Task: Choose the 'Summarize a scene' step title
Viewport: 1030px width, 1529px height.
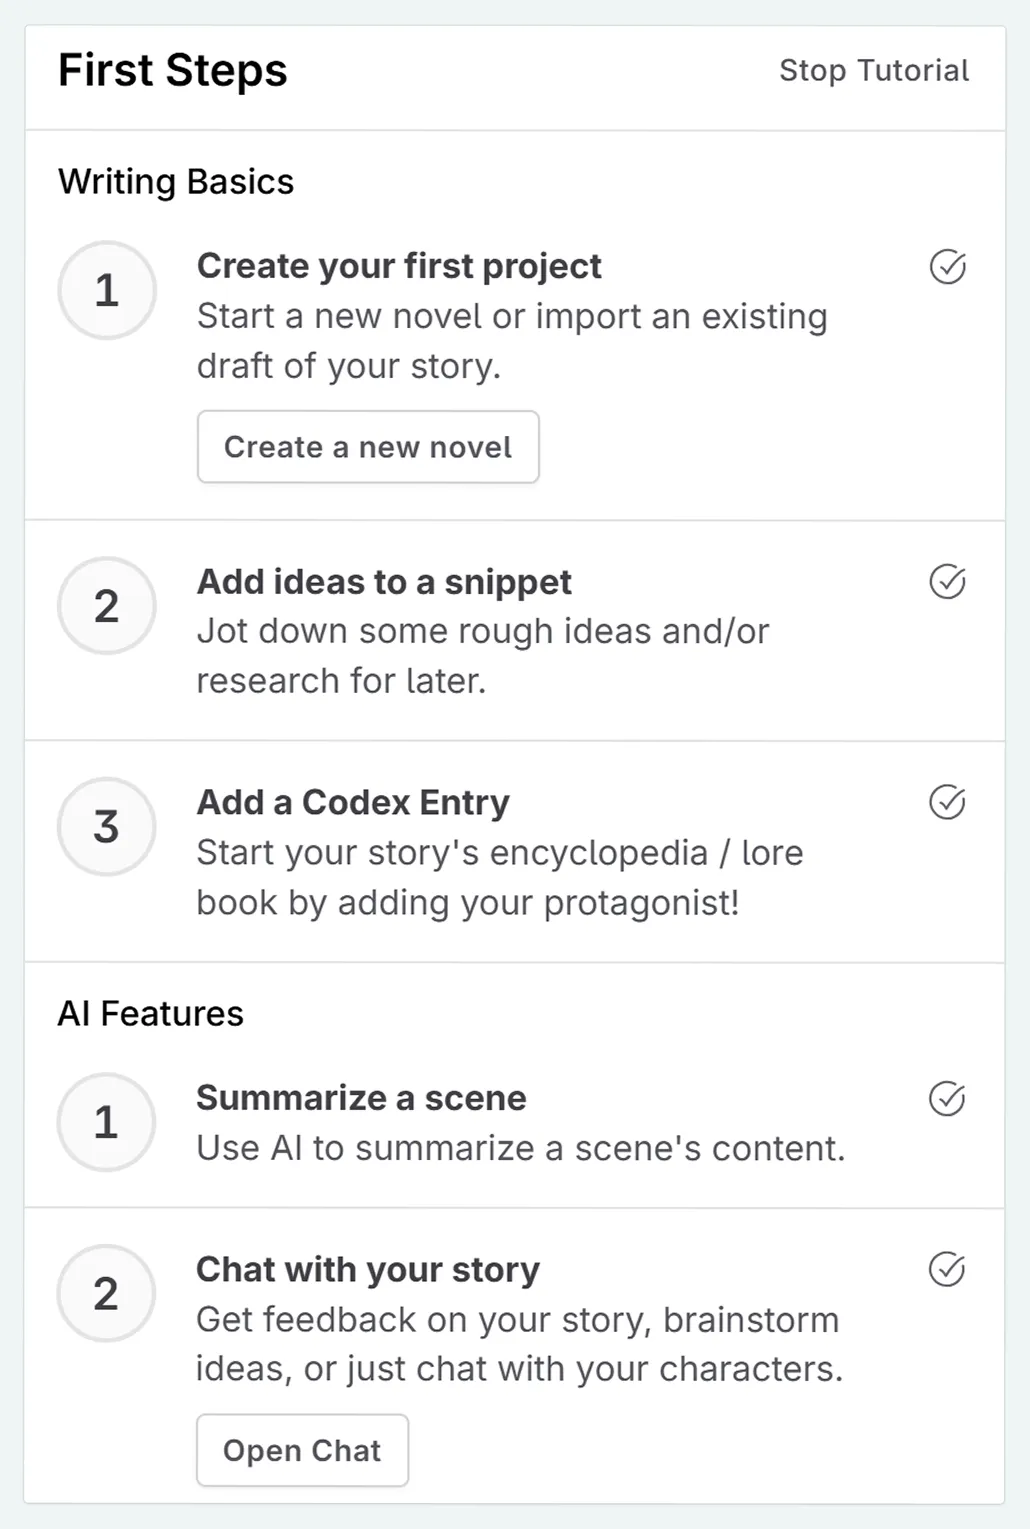Action: tap(361, 1098)
